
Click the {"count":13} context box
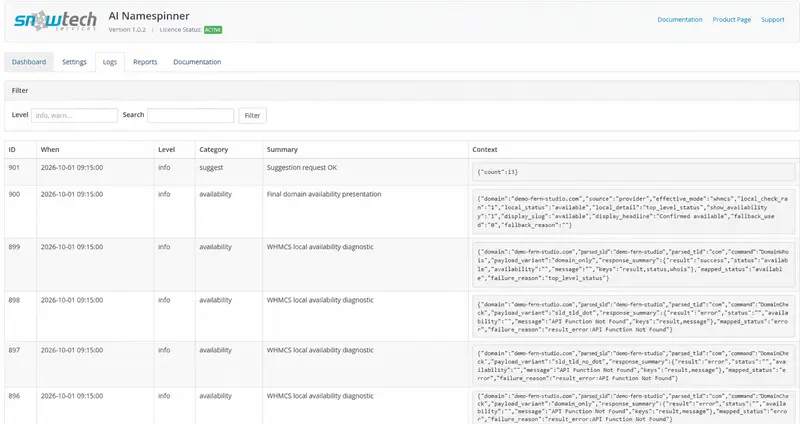pos(634,172)
